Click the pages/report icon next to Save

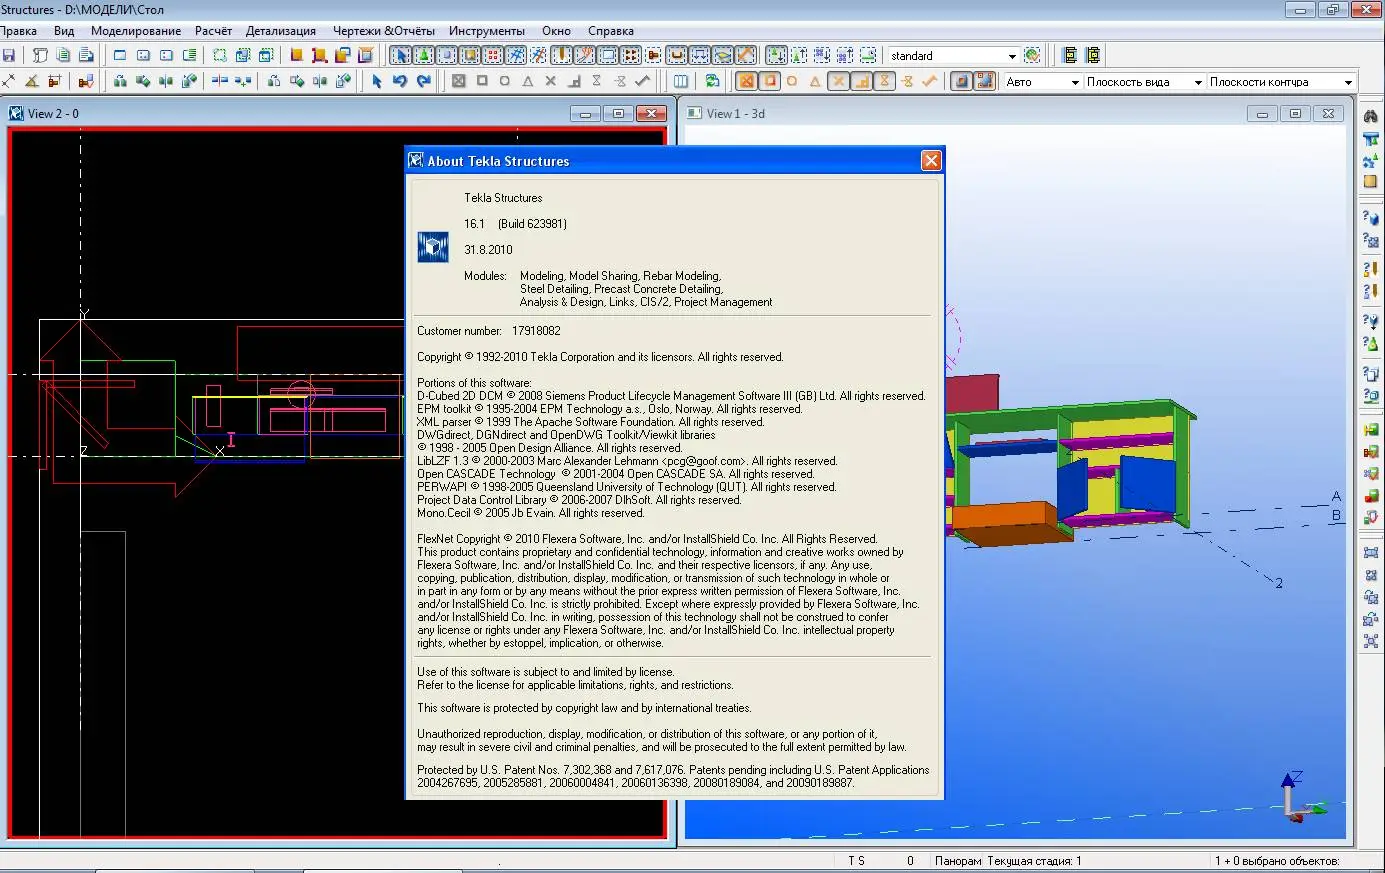(x=39, y=55)
